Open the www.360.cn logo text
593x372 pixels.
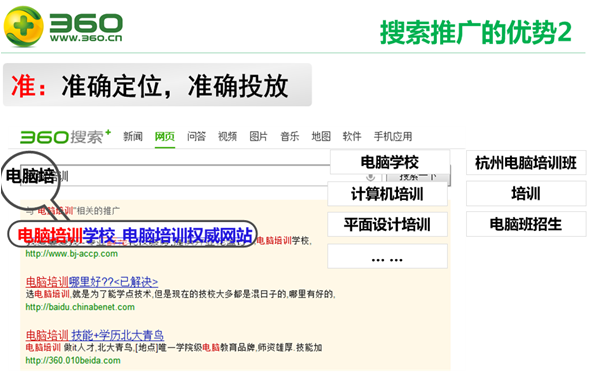(x=86, y=38)
